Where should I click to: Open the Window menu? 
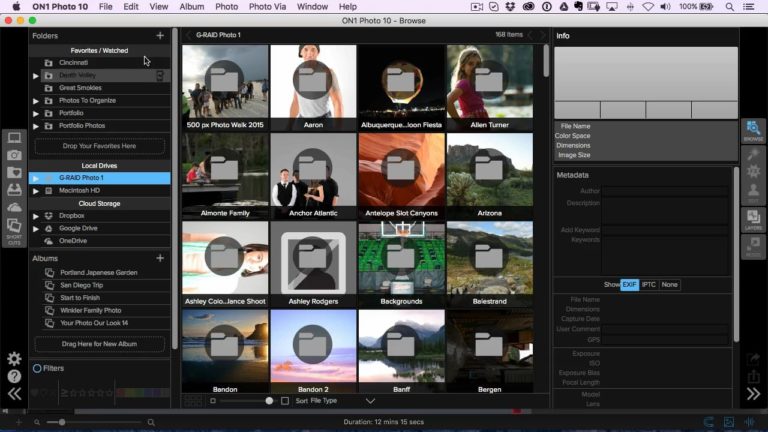(x=312, y=7)
